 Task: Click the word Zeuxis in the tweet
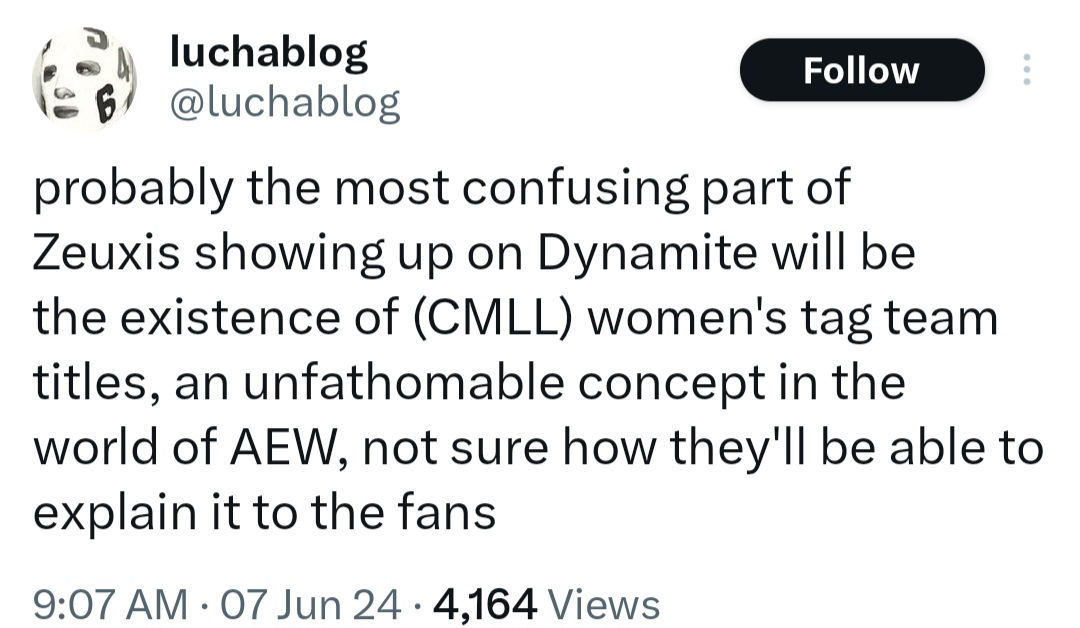pos(103,254)
